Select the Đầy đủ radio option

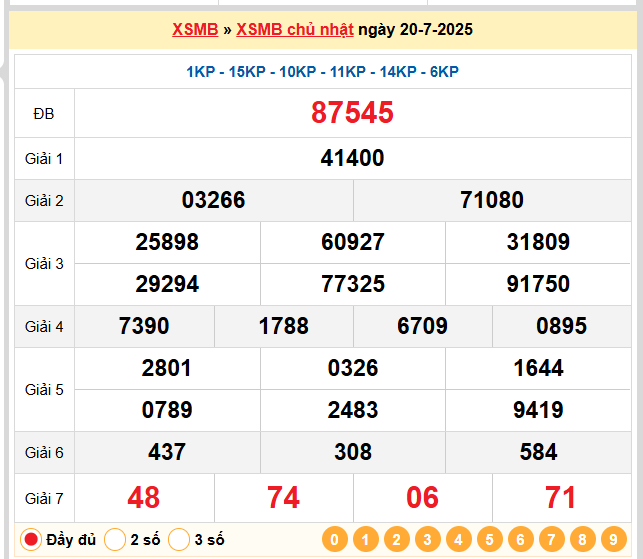(31, 539)
